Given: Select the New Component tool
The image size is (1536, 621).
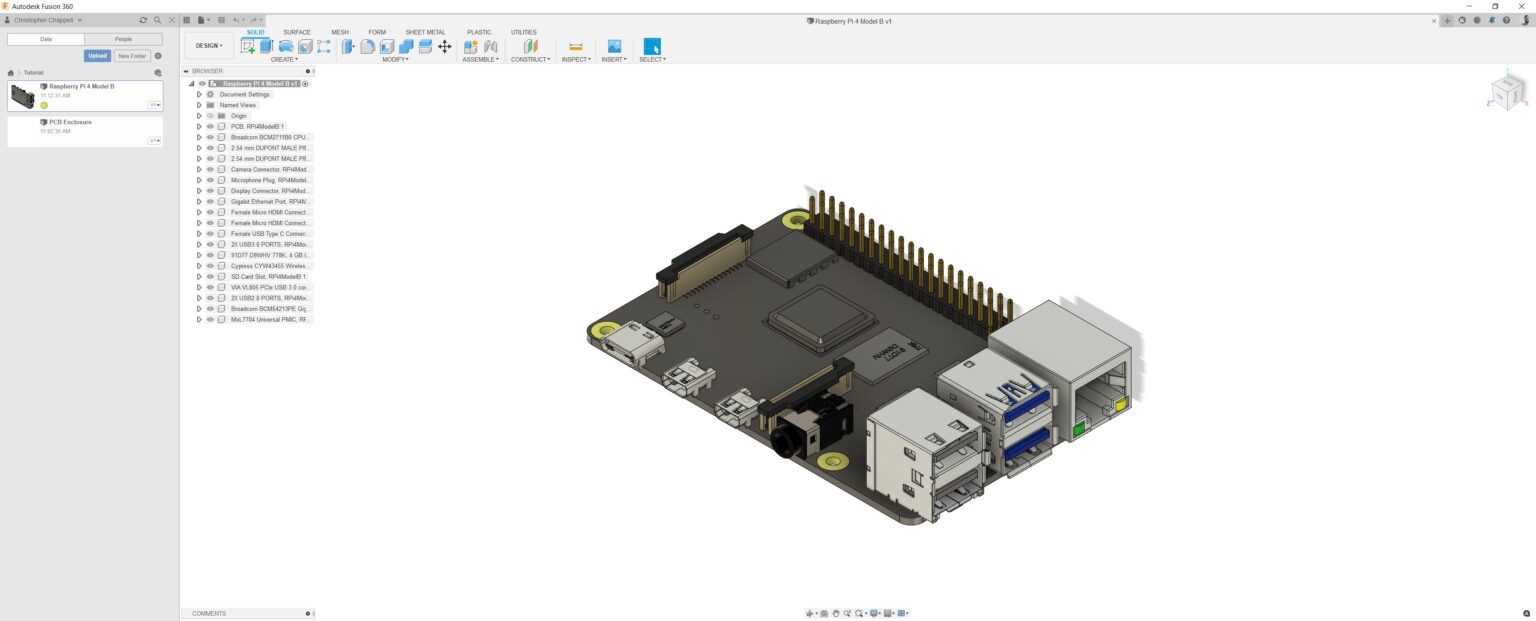Looking at the screenshot, I should pos(471,46).
